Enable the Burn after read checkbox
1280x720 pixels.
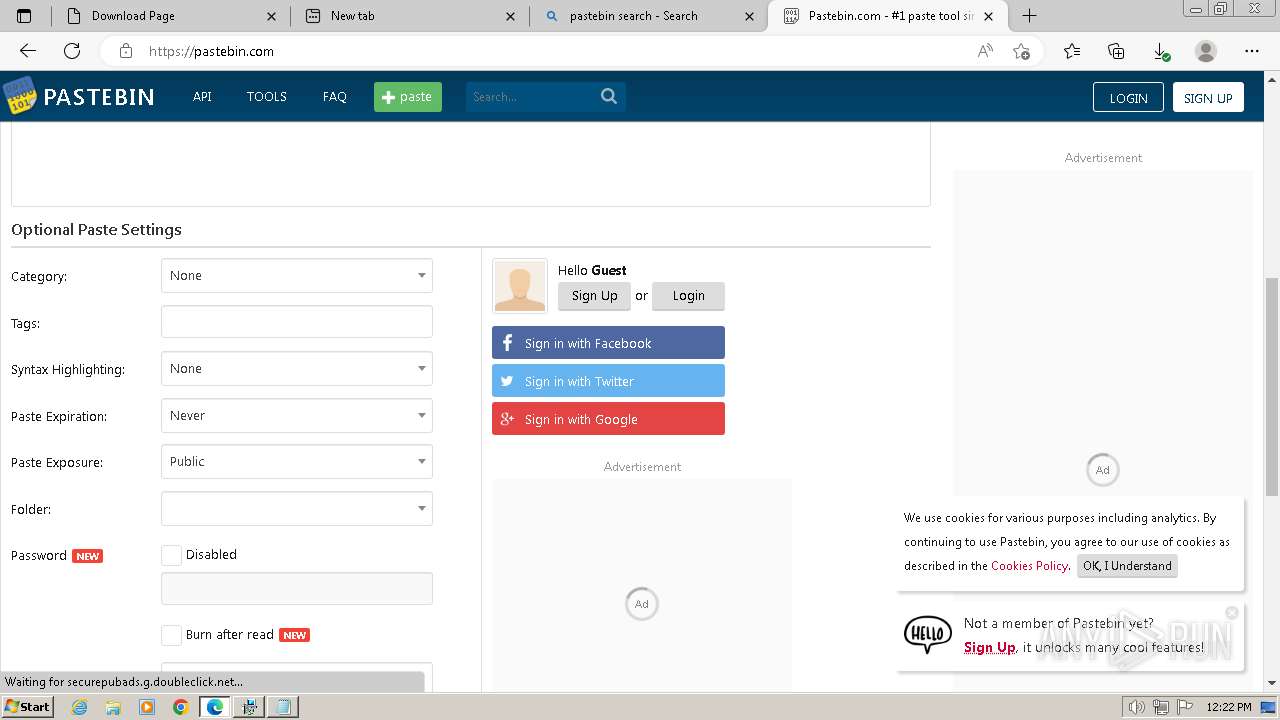171,635
